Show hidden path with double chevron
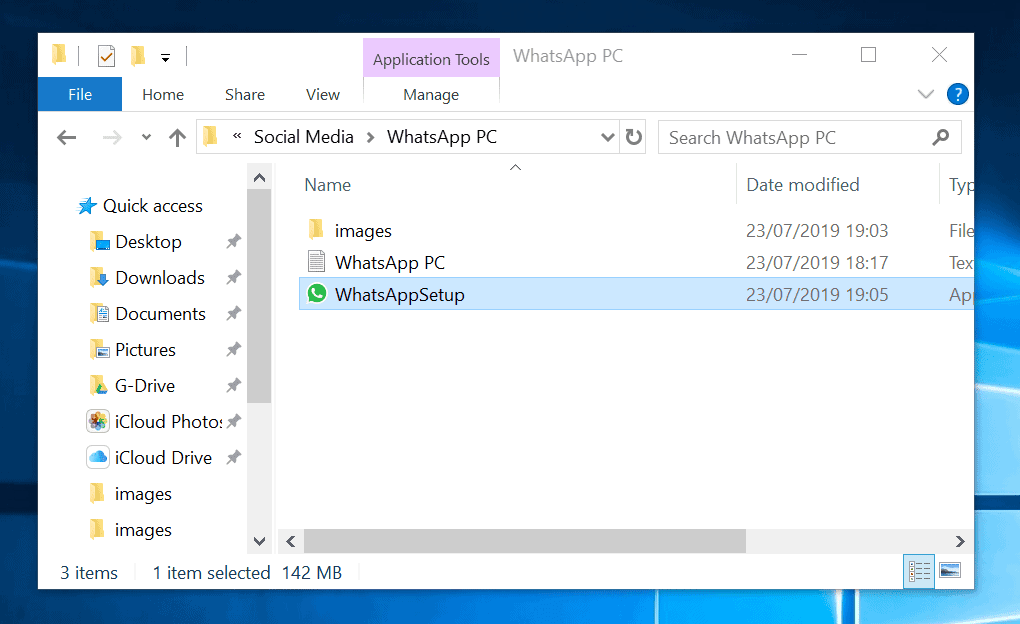The height and width of the screenshot is (624, 1020). (x=237, y=136)
